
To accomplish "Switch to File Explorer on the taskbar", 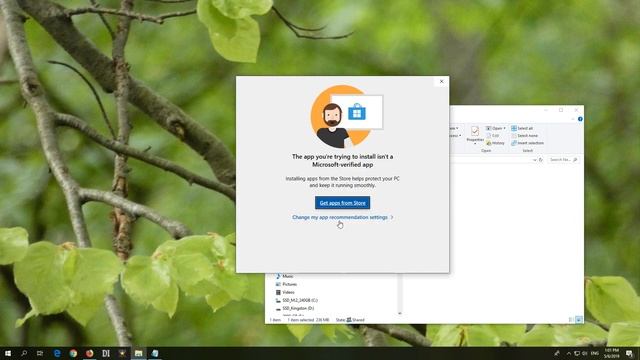I will pos(138,353).
